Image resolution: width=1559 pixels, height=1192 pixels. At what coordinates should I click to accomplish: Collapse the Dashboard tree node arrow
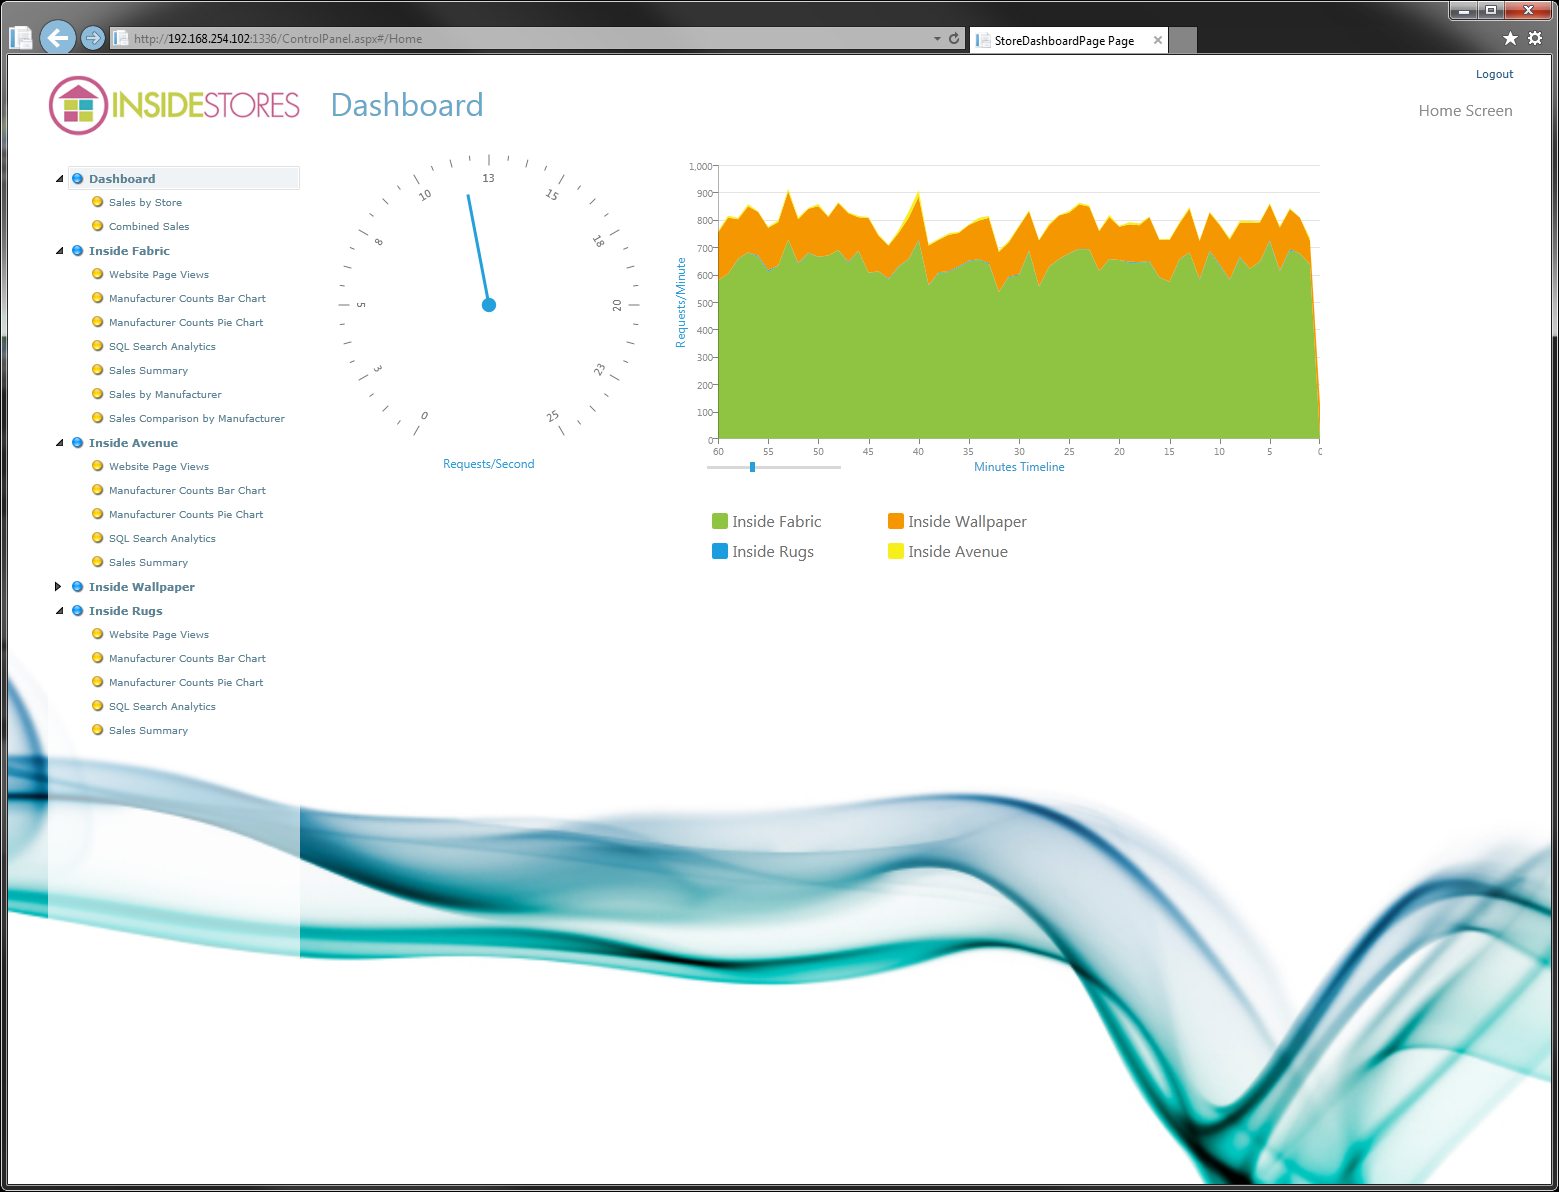(59, 179)
